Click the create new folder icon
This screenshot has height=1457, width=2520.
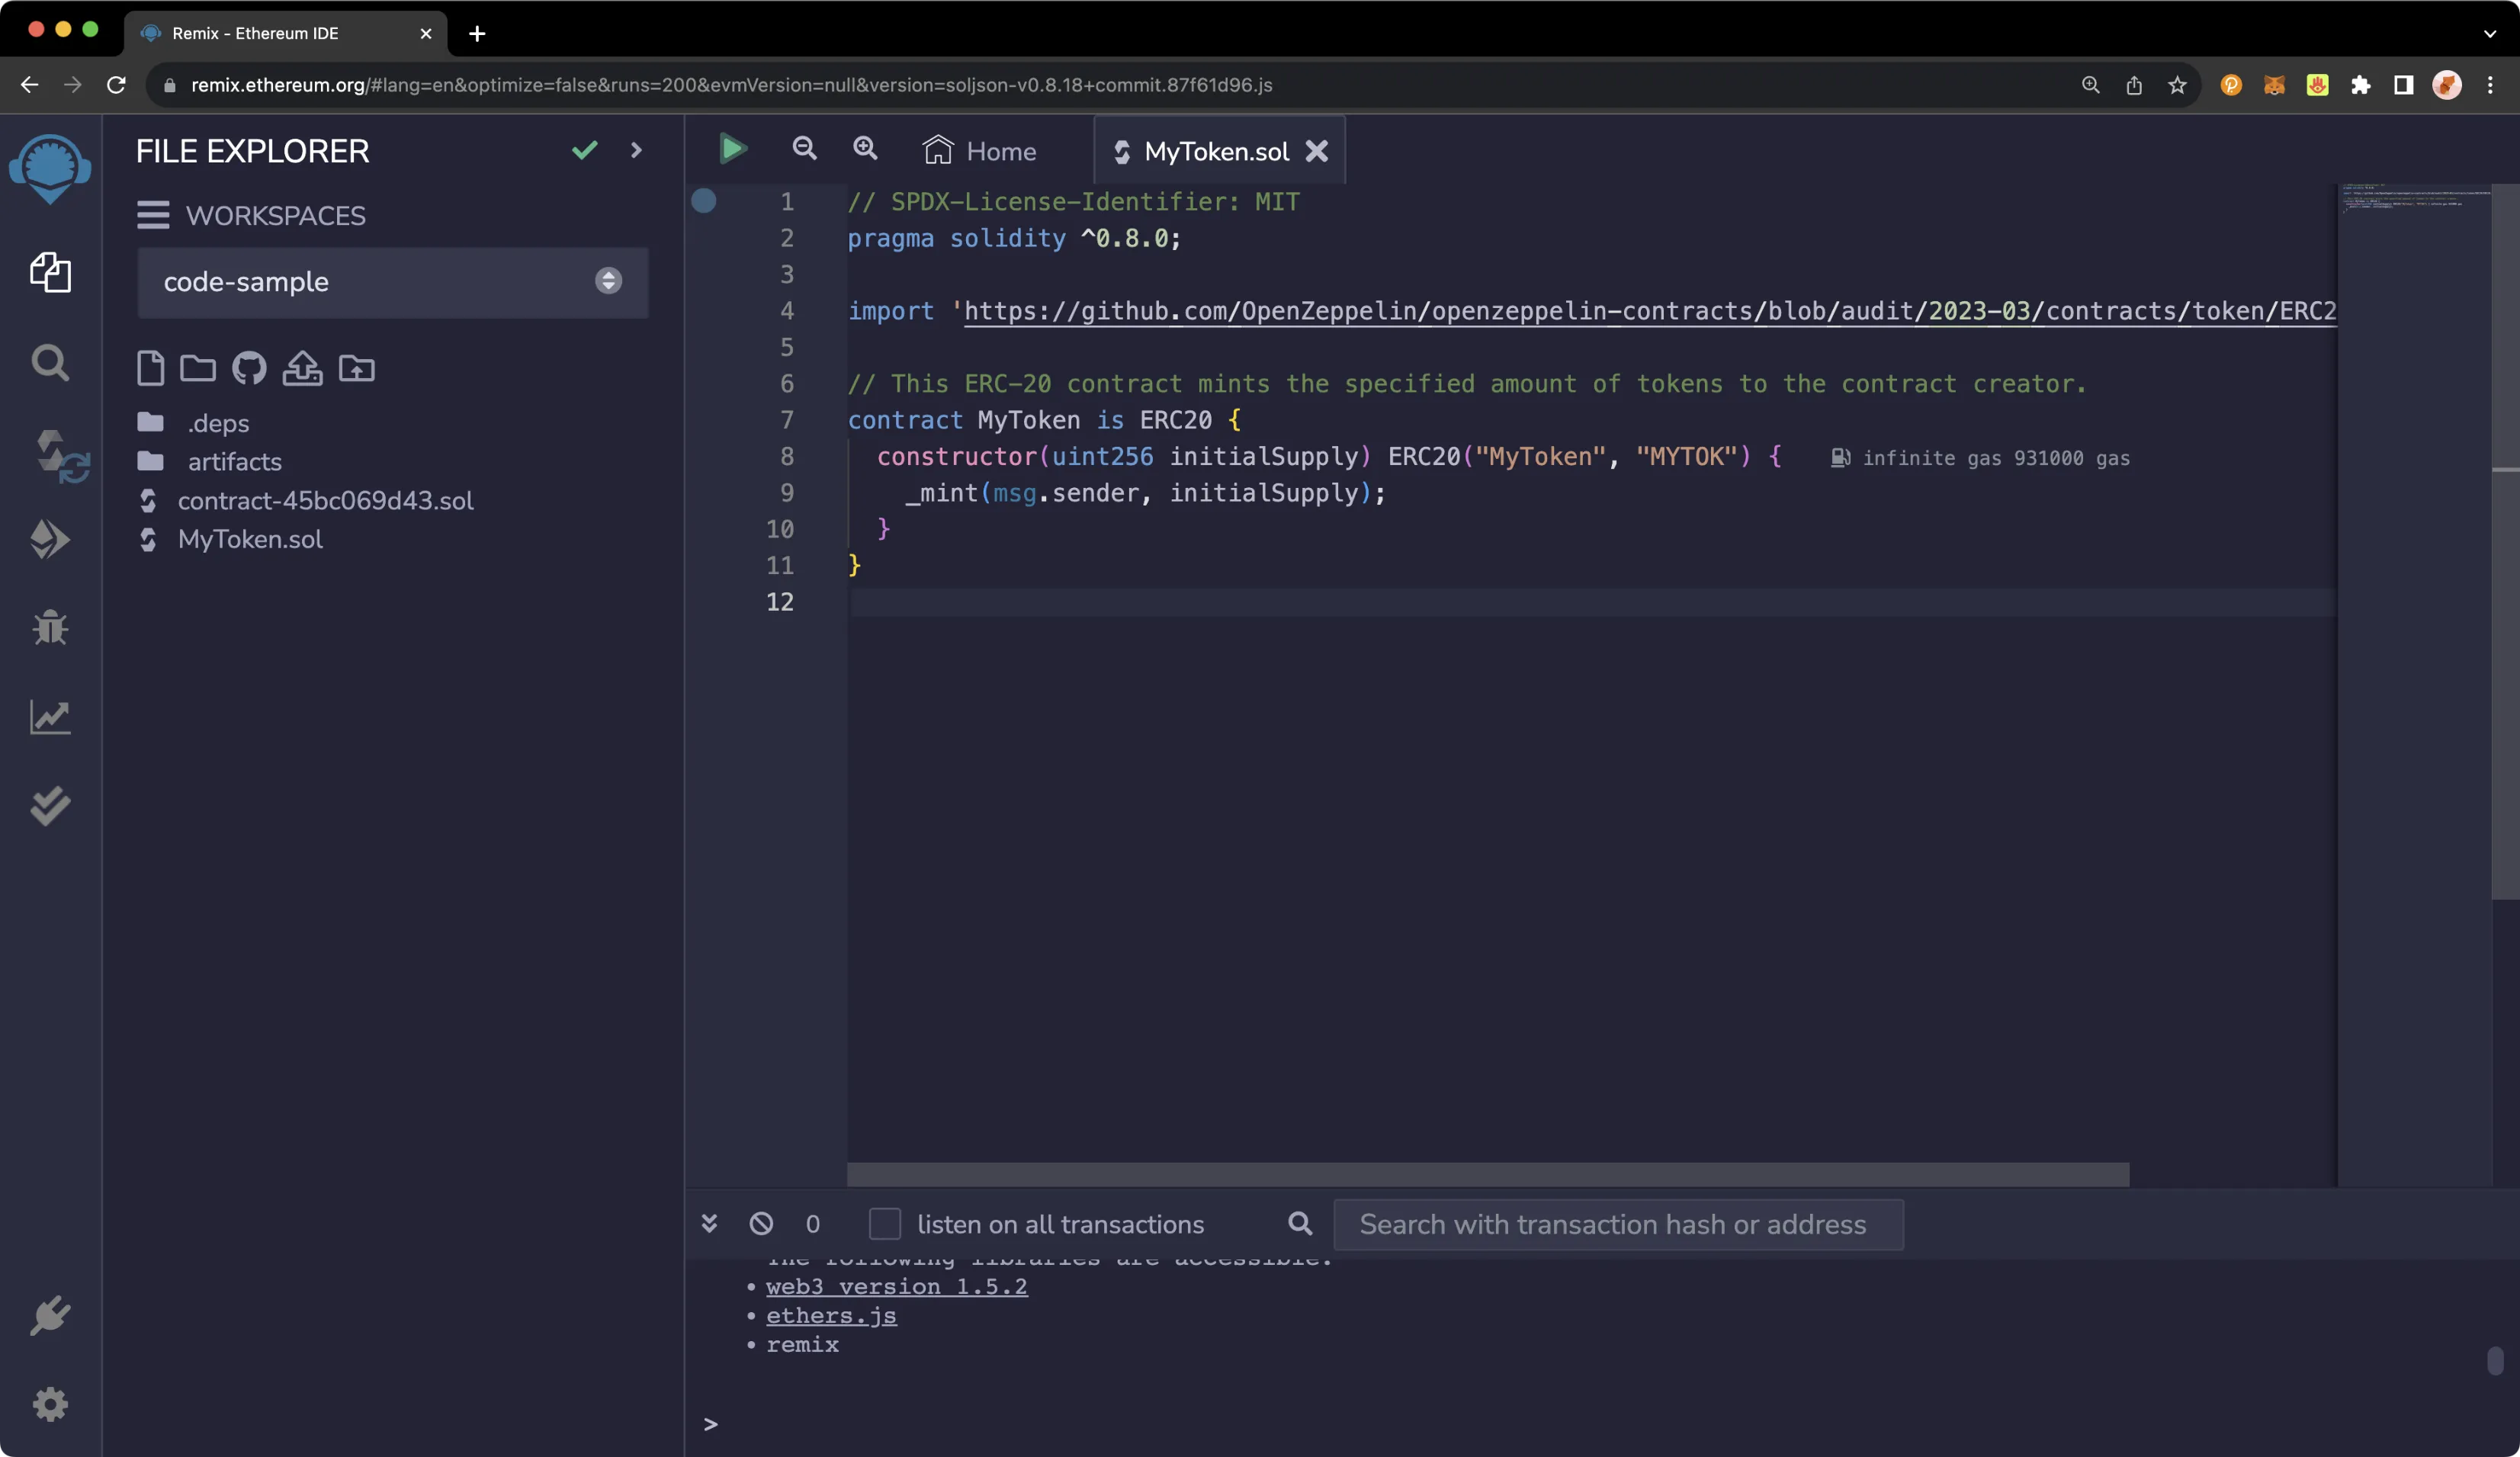pos(197,368)
